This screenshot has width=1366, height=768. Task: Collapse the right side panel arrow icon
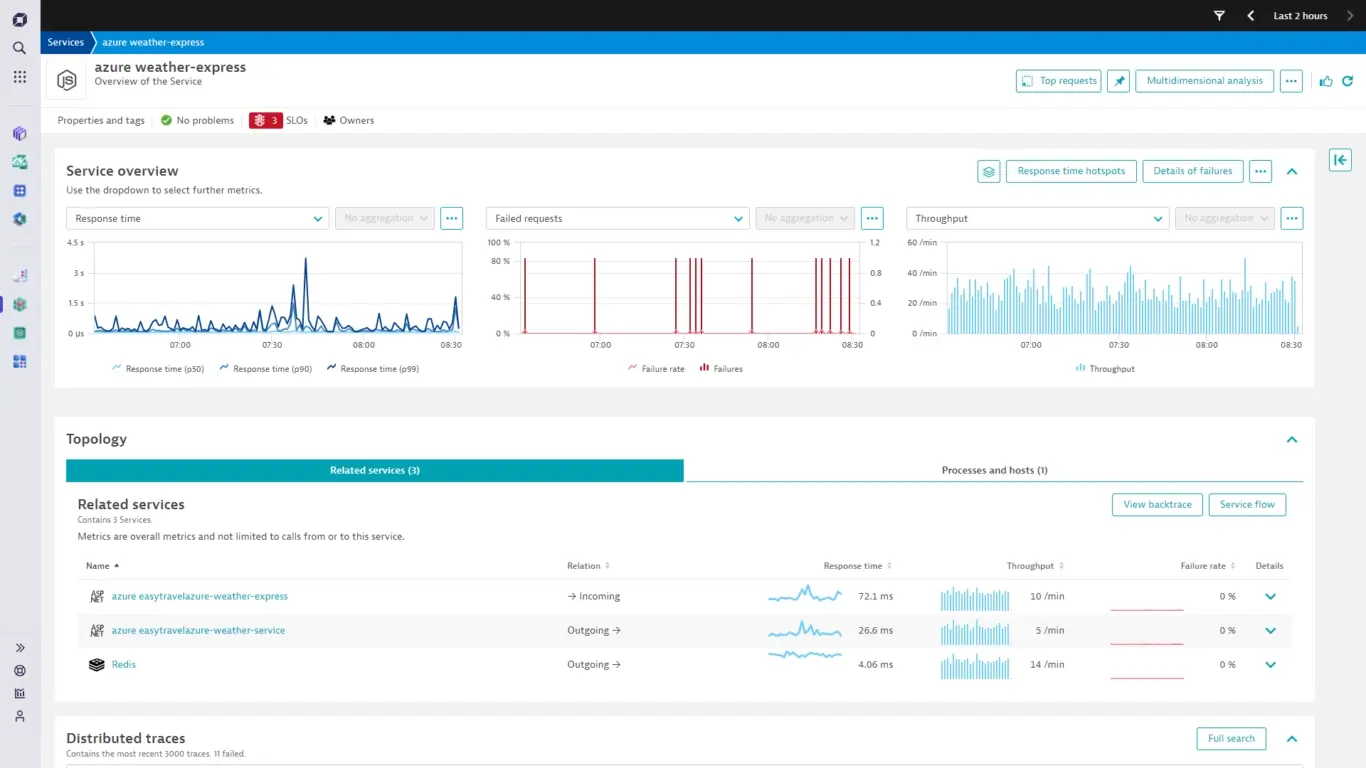1340,160
